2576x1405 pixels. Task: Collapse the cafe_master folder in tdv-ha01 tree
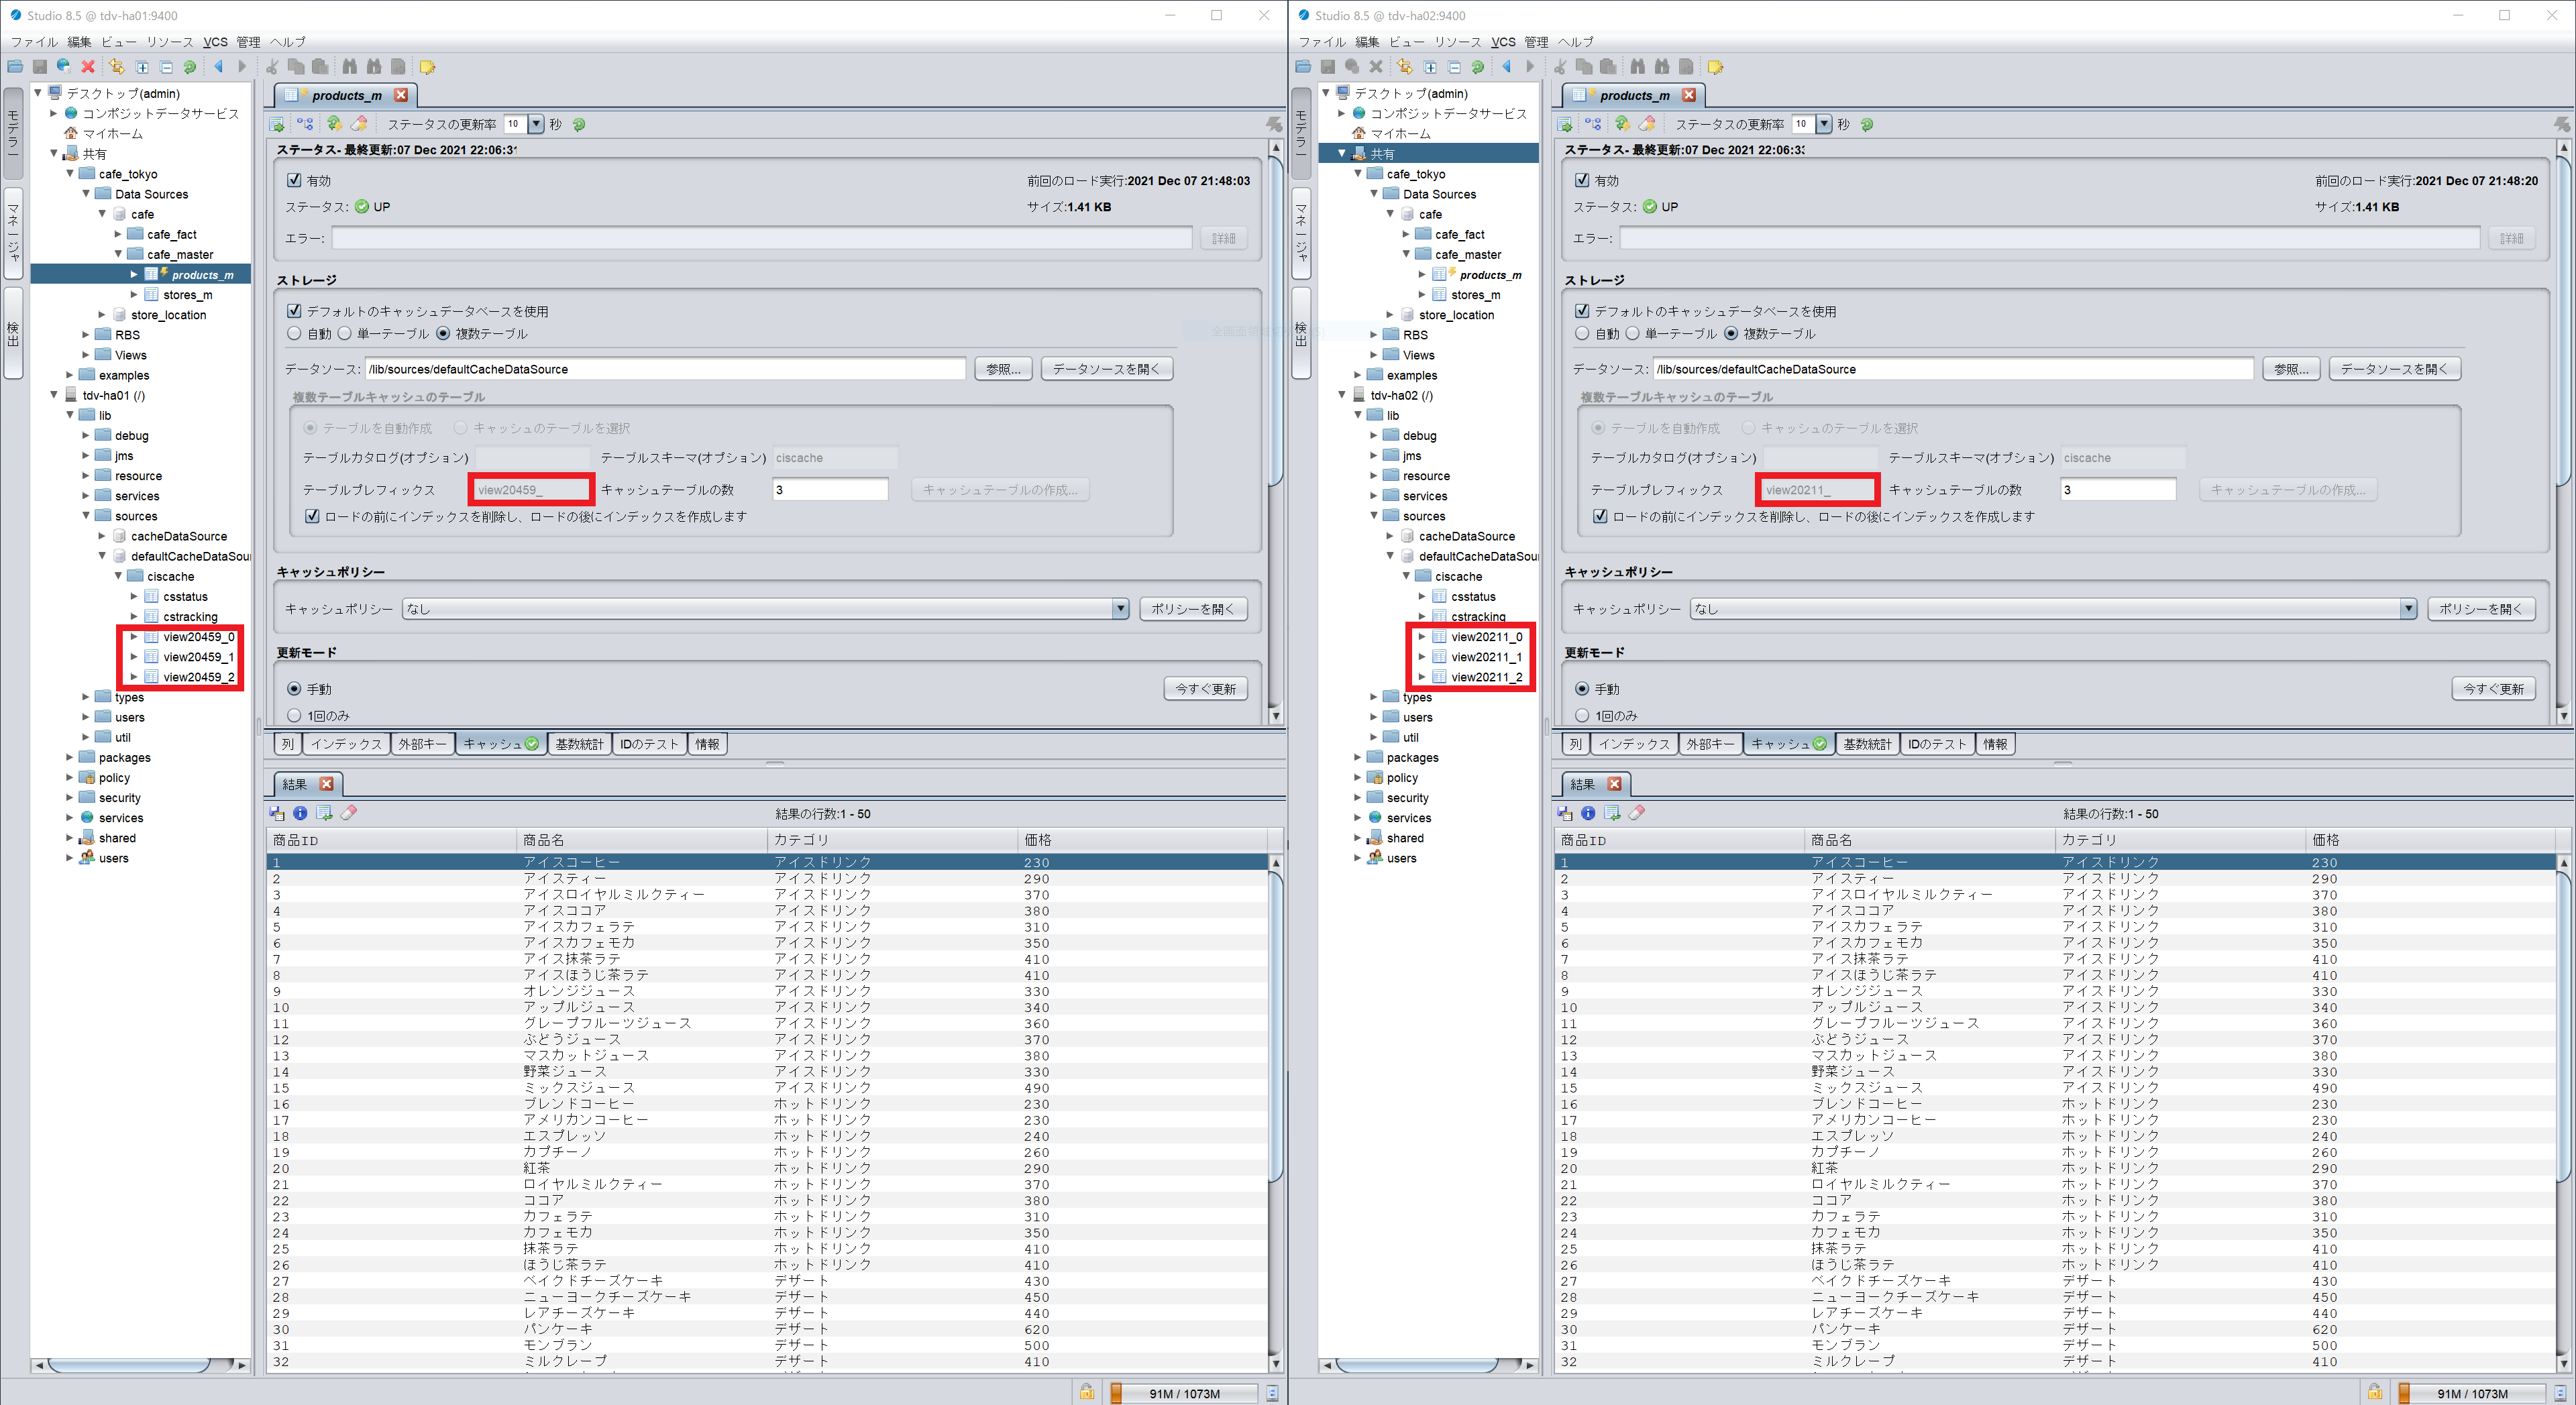(118, 254)
